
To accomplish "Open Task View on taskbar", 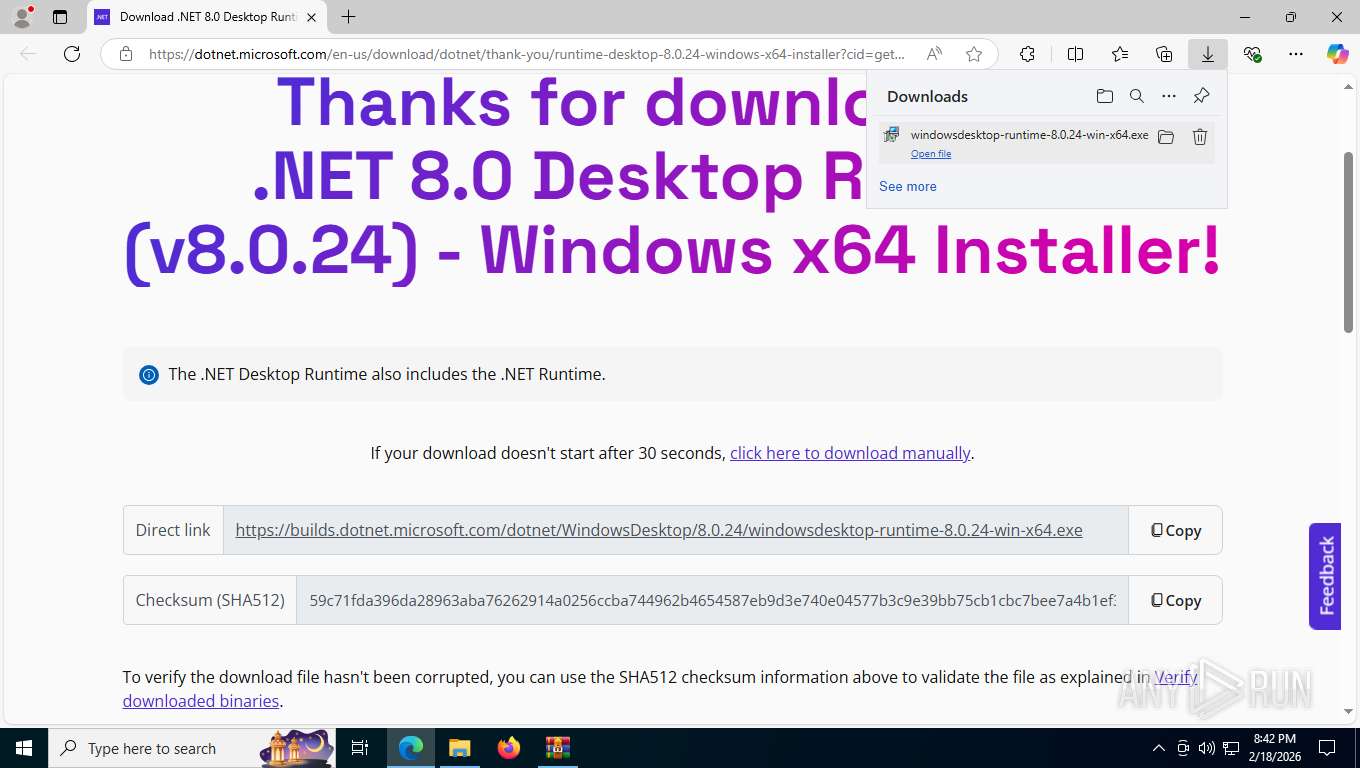I will pyautogui.click(x=360, y=748).
